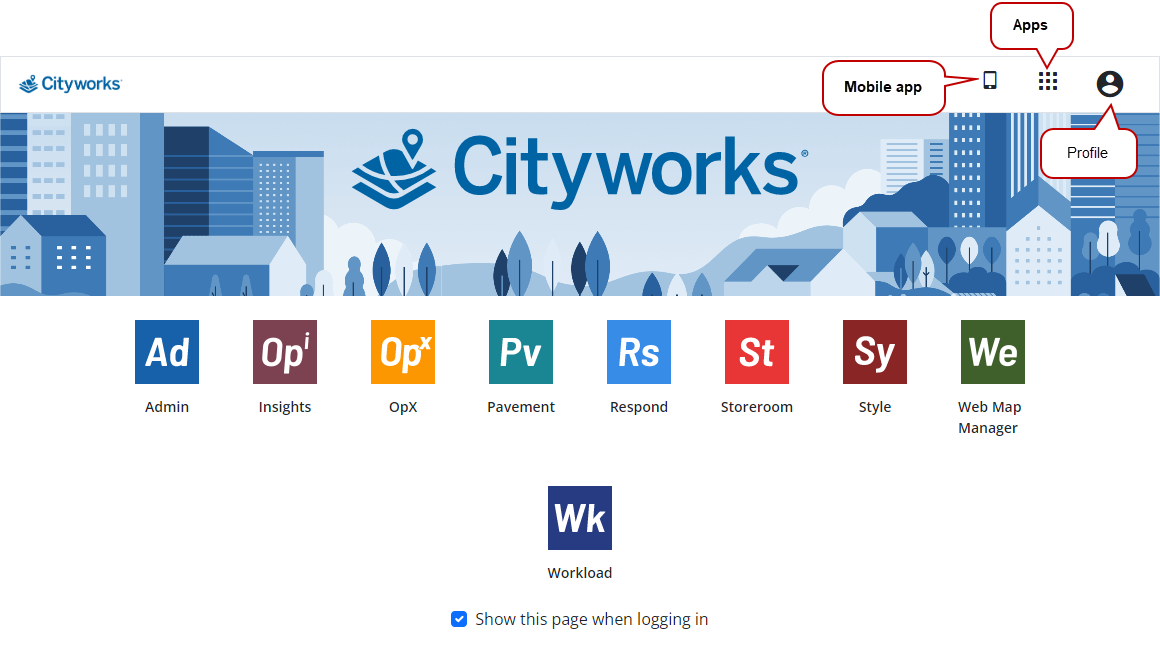
Task: Open the Workload app tile
Action: (580, 518)
